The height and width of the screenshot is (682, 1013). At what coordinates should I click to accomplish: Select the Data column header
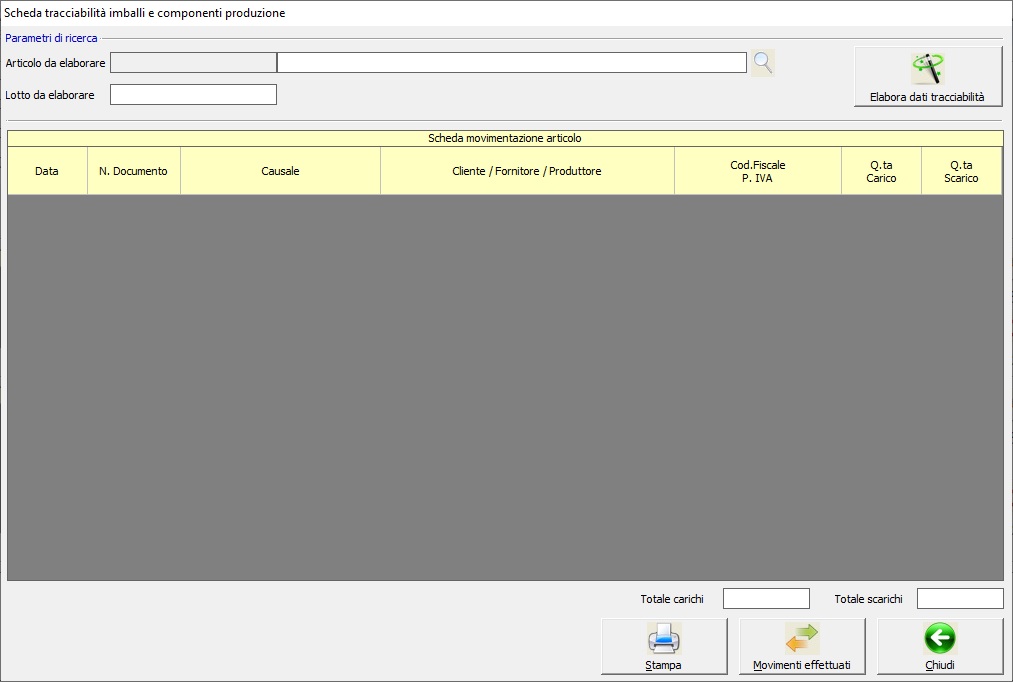coord(47,171)
